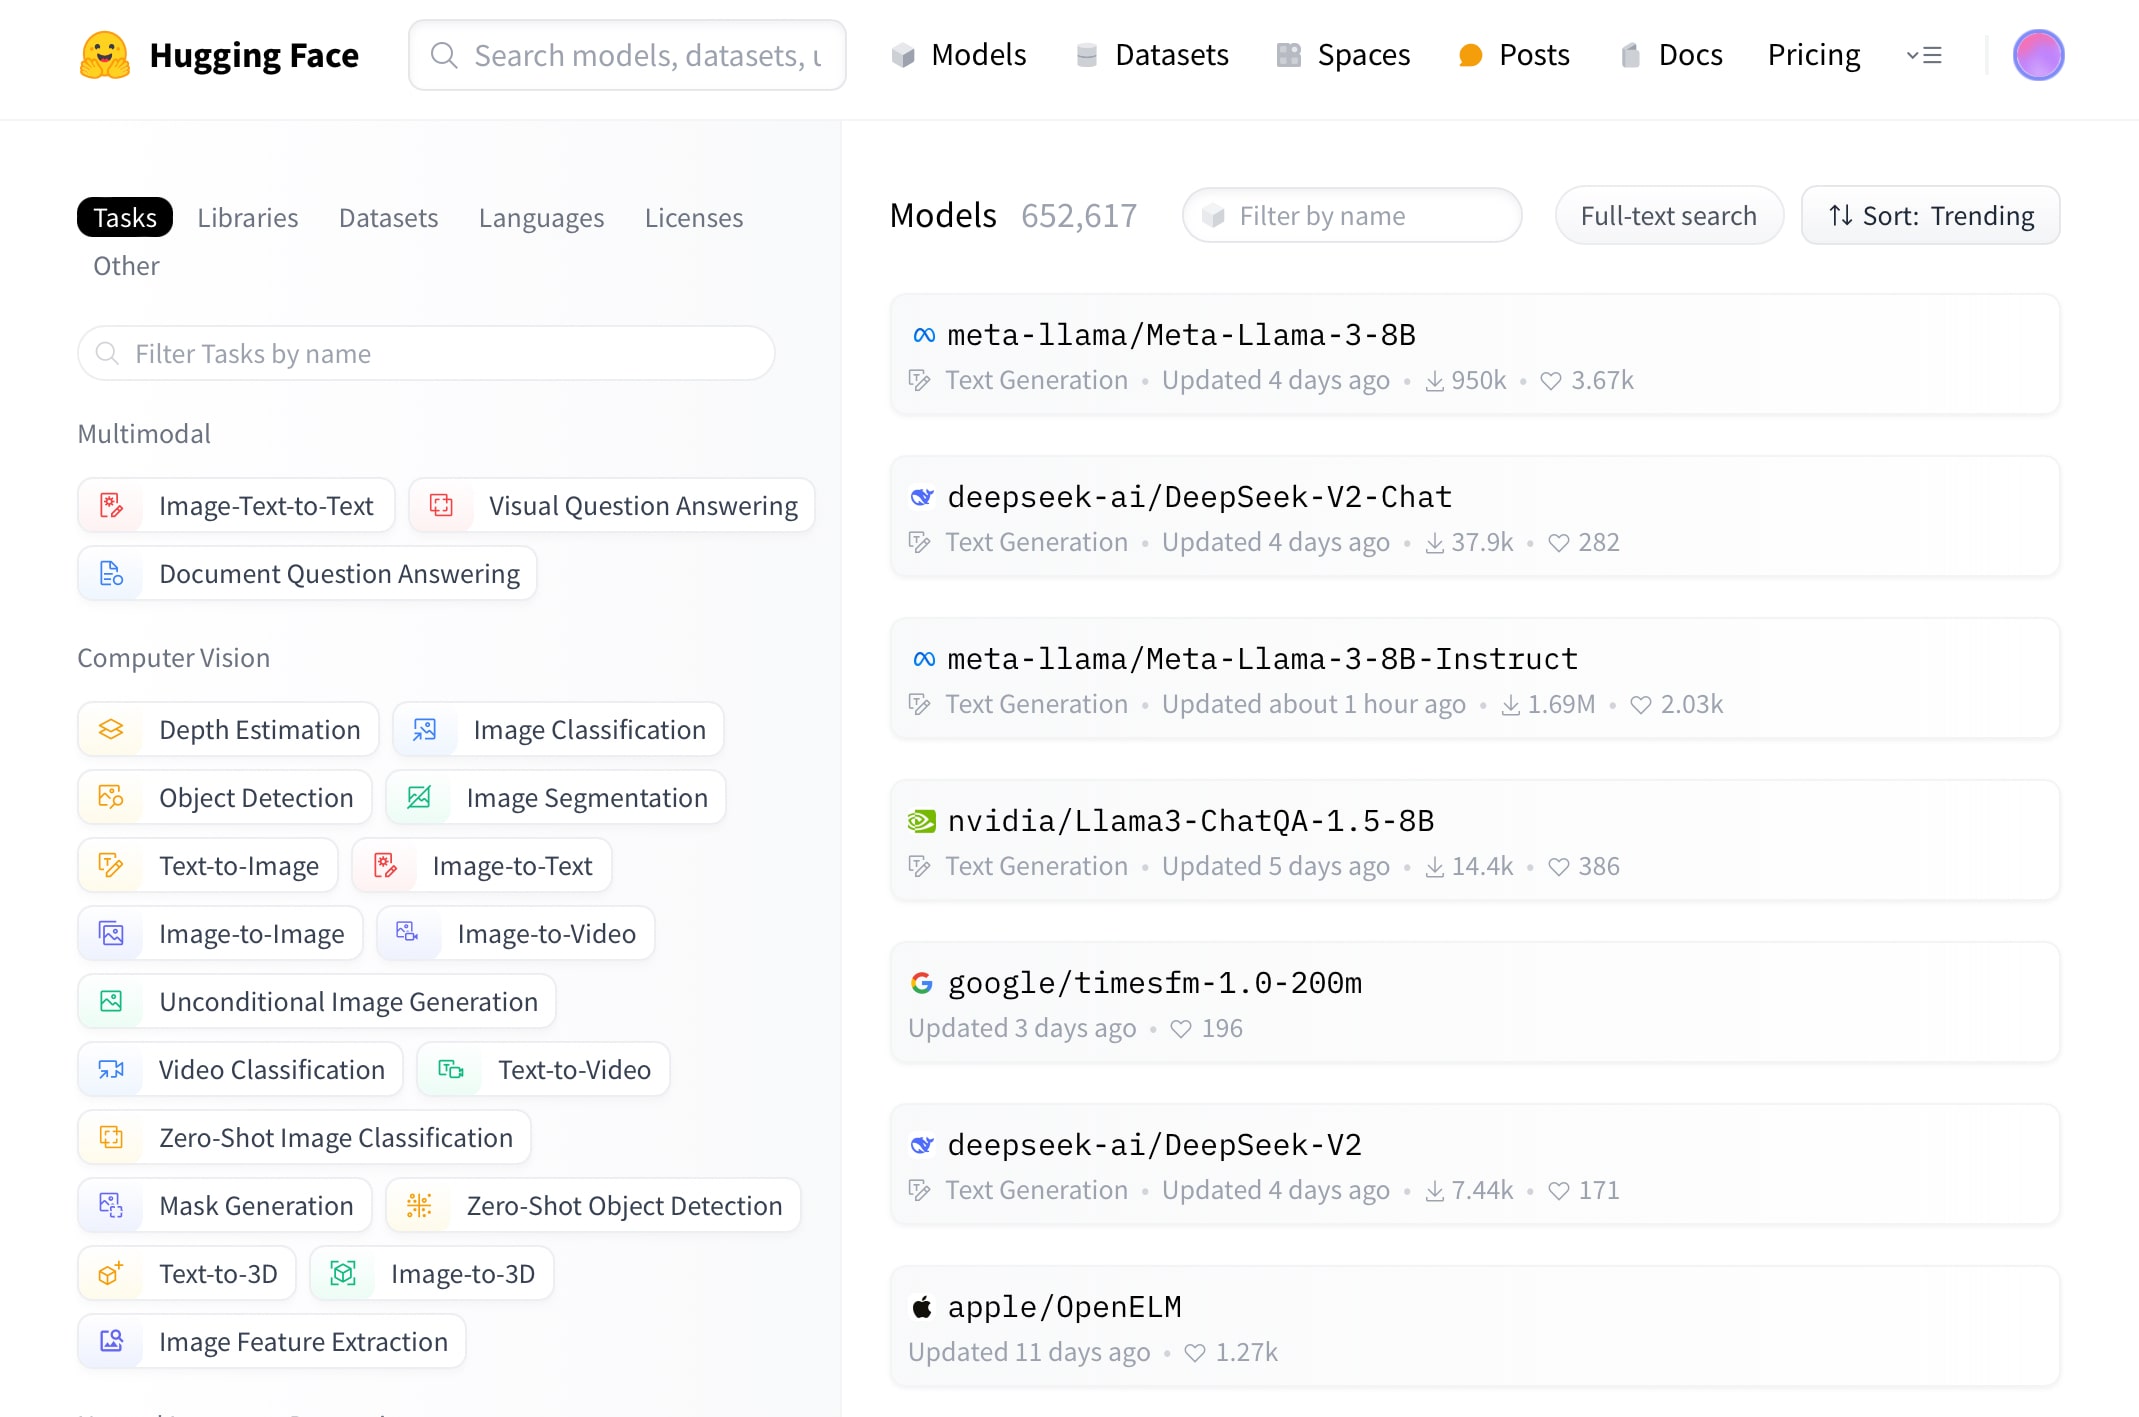The image size is (2139, 1417).
Task: Open the Licenses filter tab
Action: pos(693,217)
